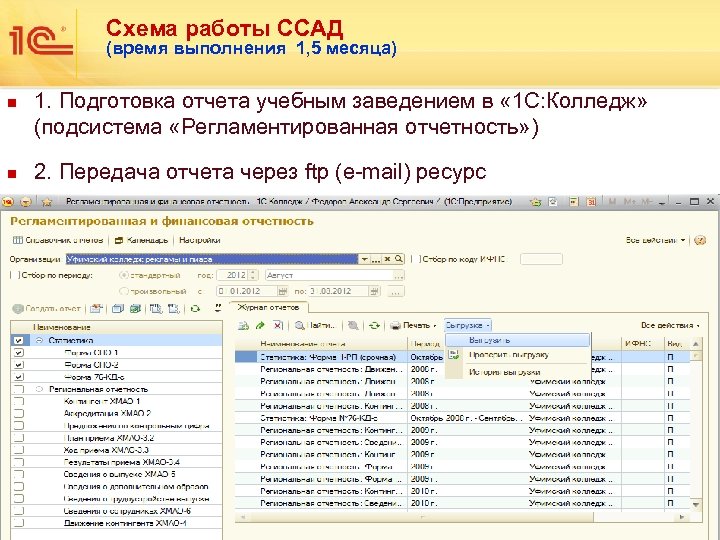Click the add report icon in journal toolbar
This screenshot has height=540, width=720.
coord(243,326)
